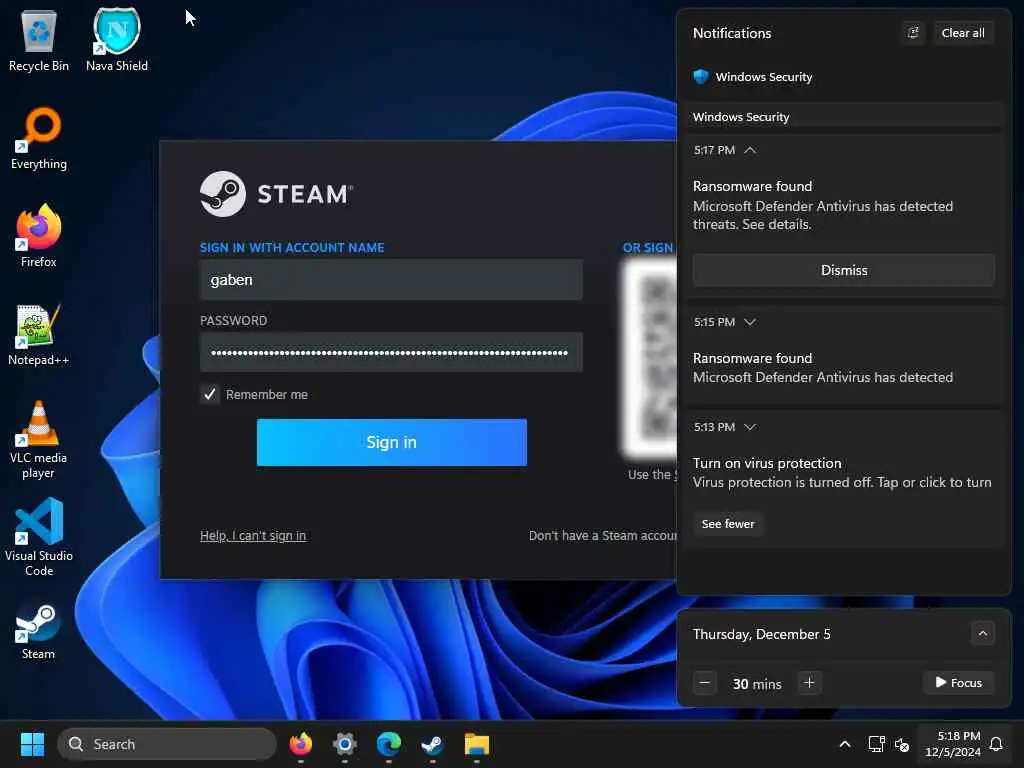Click See fewer notifications
This screenshot has height=768, width=1024.
tap(728, 524)
